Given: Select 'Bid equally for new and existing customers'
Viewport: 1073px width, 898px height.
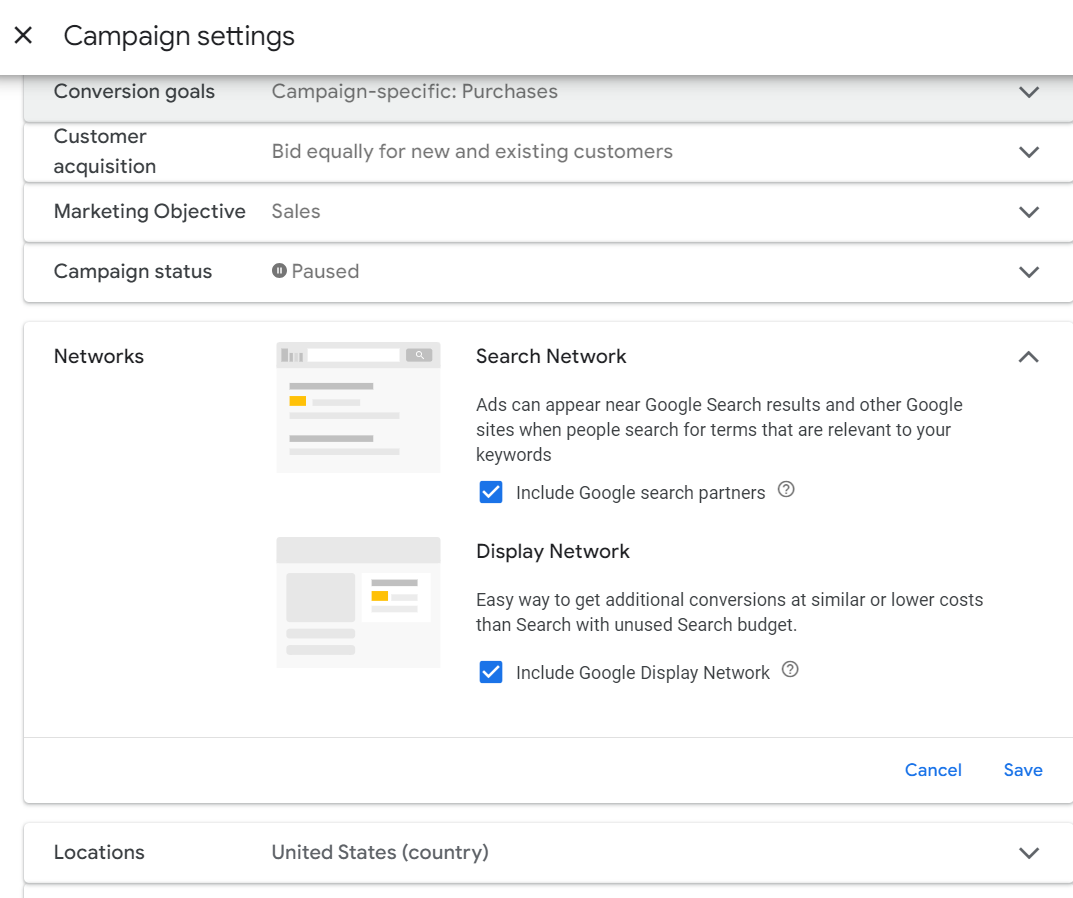Looking at the screenshot, I should 472,151.
